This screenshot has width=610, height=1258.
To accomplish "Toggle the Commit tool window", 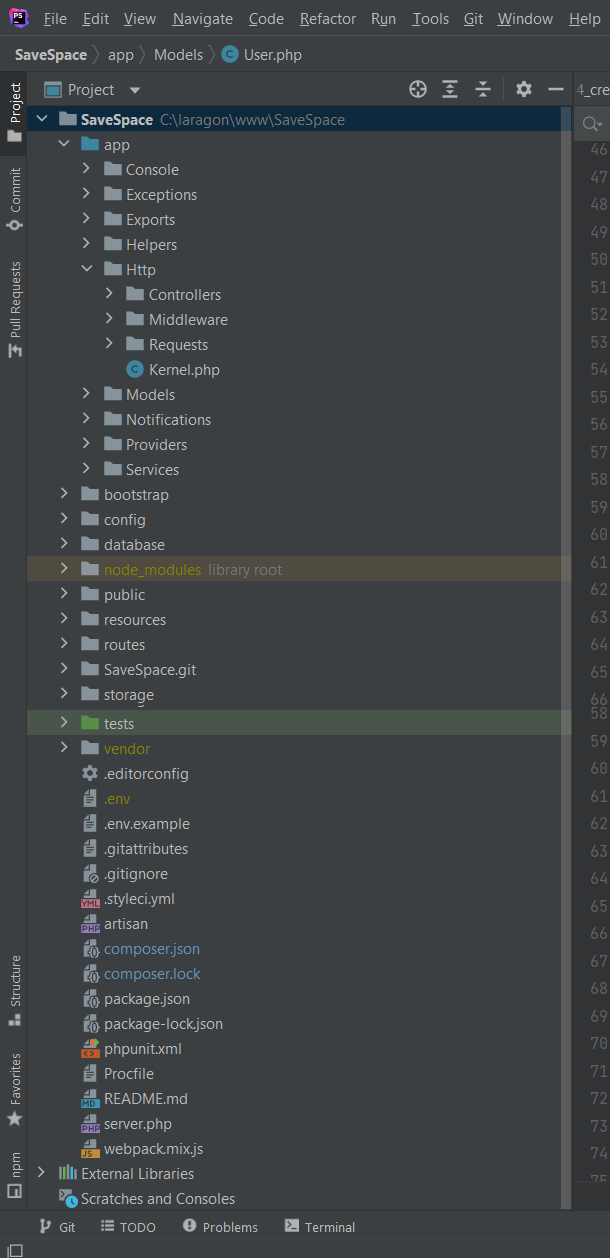I will 14,199.
